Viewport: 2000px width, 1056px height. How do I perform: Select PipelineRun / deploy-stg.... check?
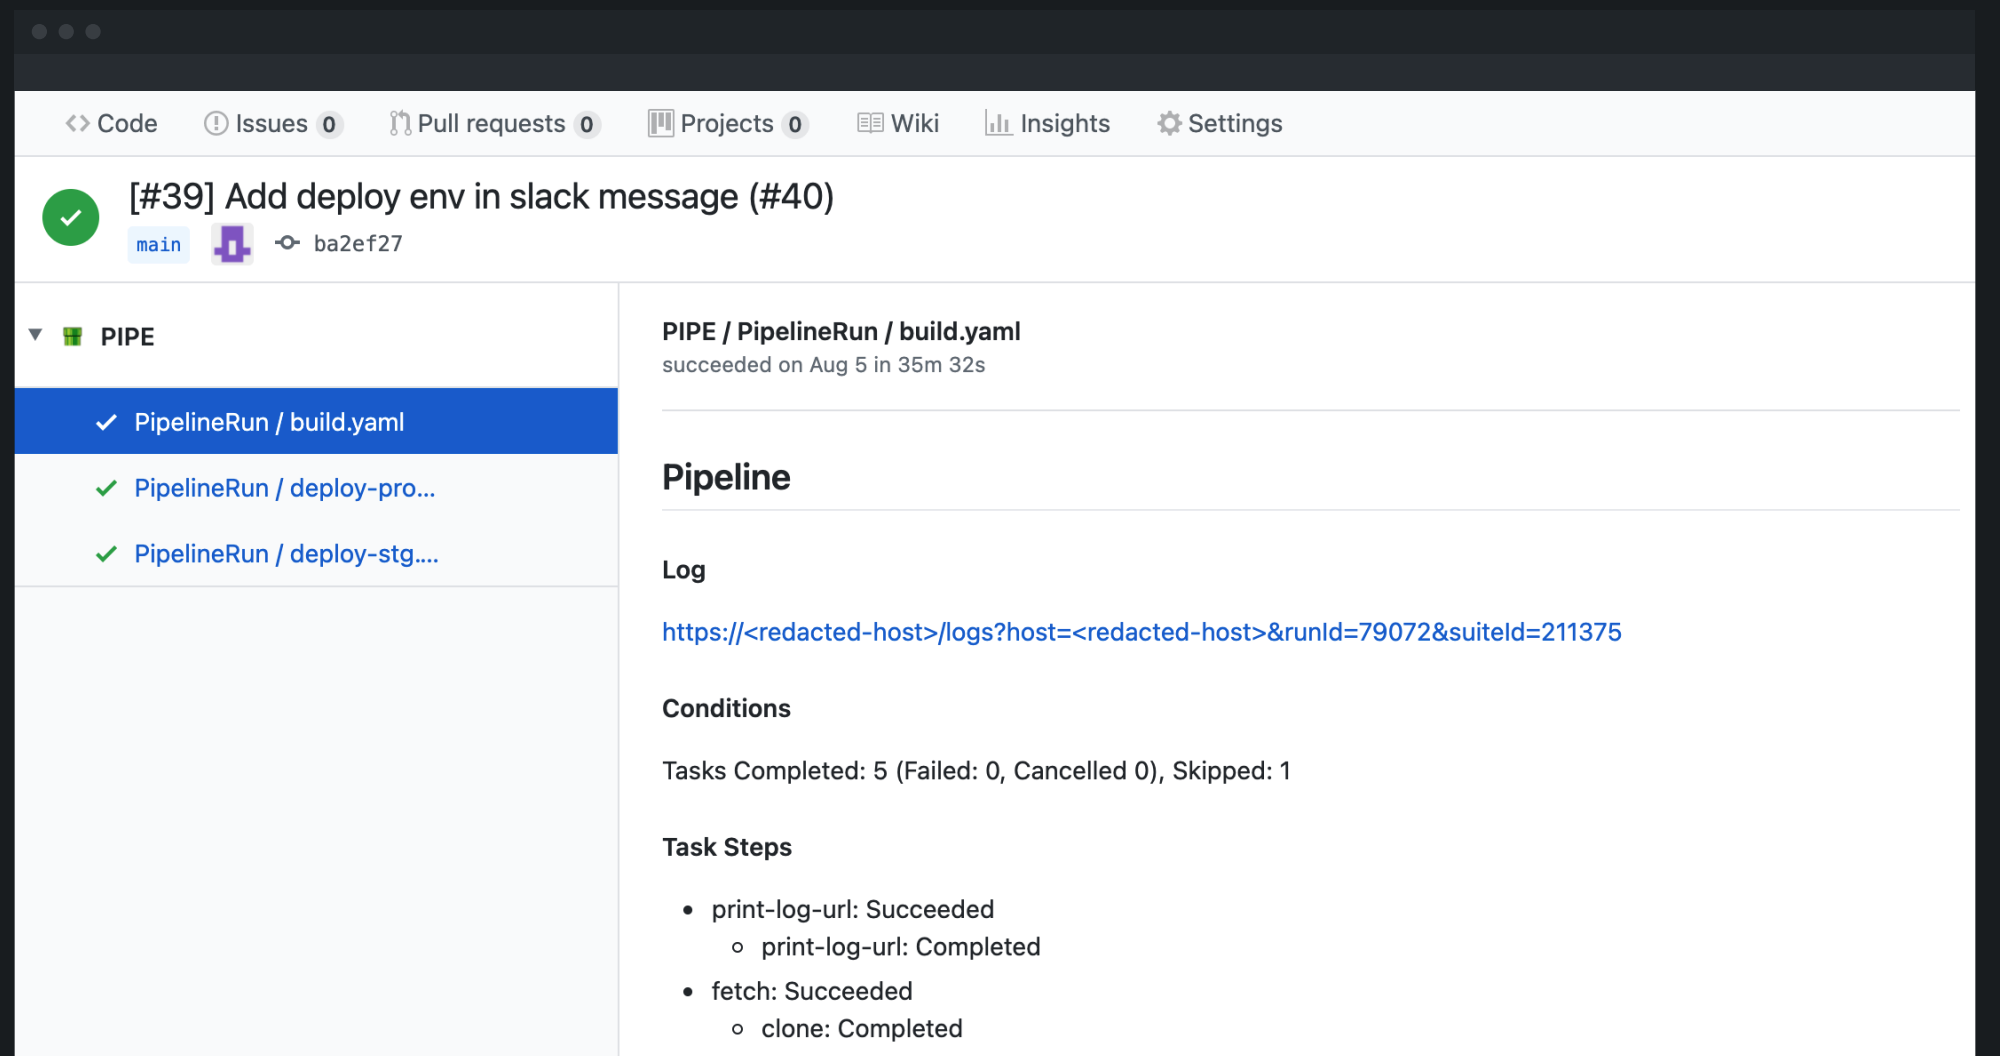pos(316,554)
